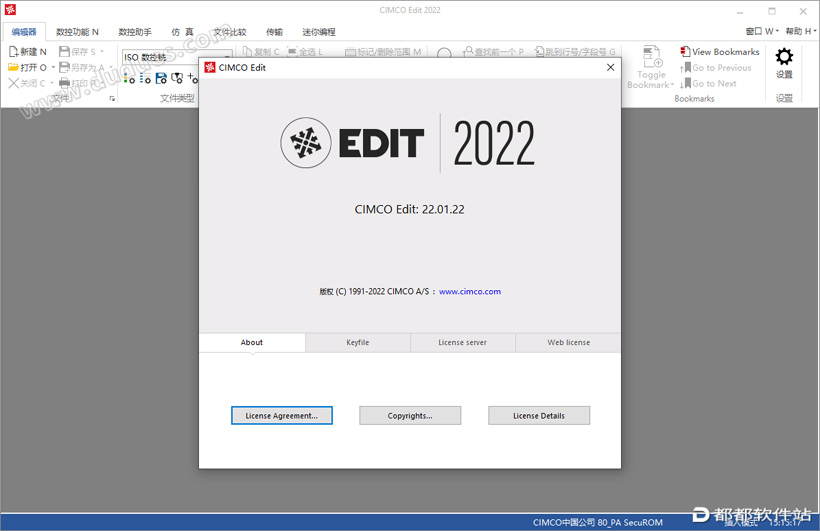Click Go to Previous bookmark
This screenshot has width=820, height=531.
click(716, 67)
